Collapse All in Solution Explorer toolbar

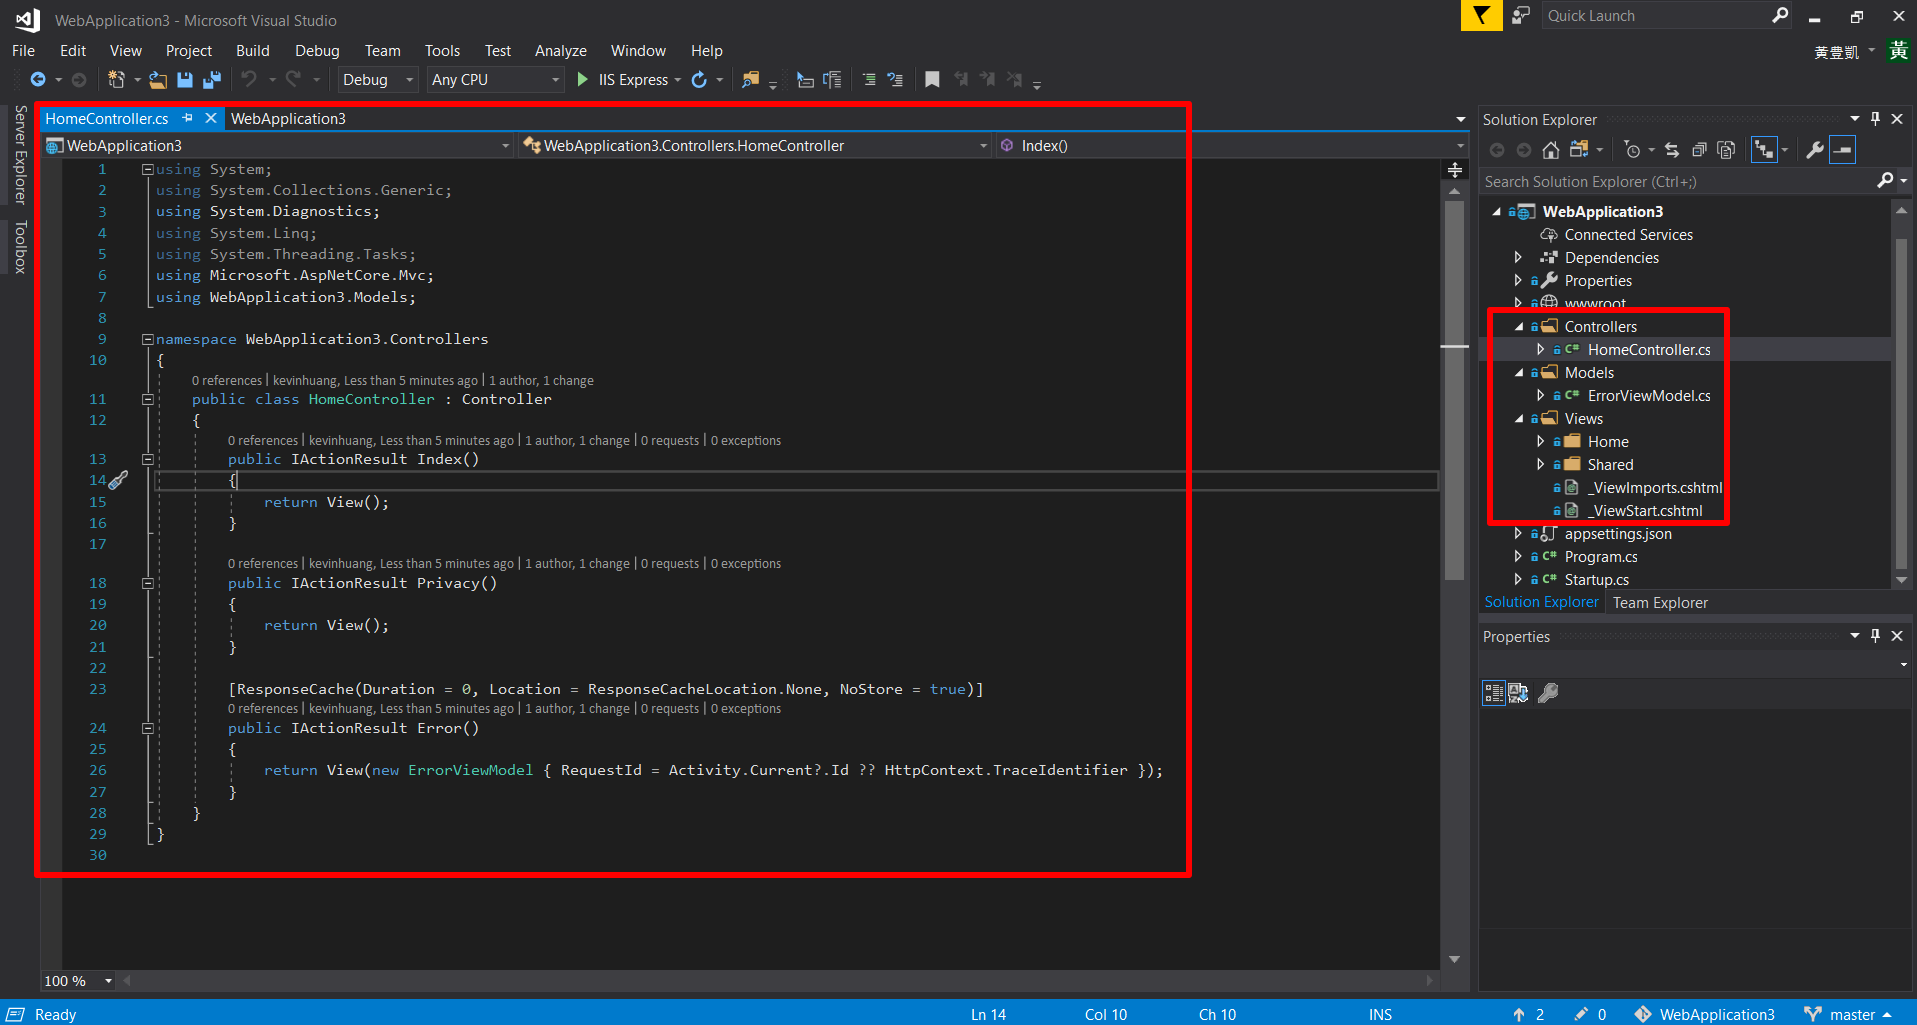tap(1699, 150)
